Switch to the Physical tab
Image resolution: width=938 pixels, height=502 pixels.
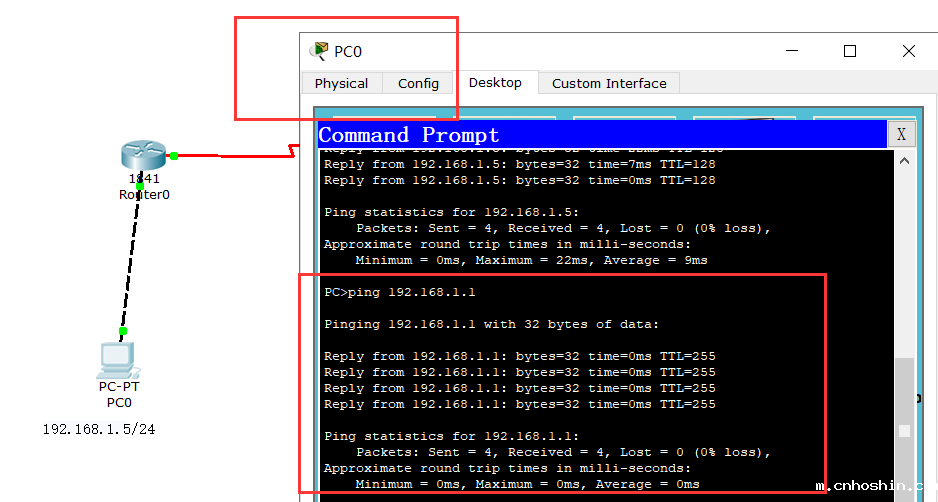coord(341,84)
